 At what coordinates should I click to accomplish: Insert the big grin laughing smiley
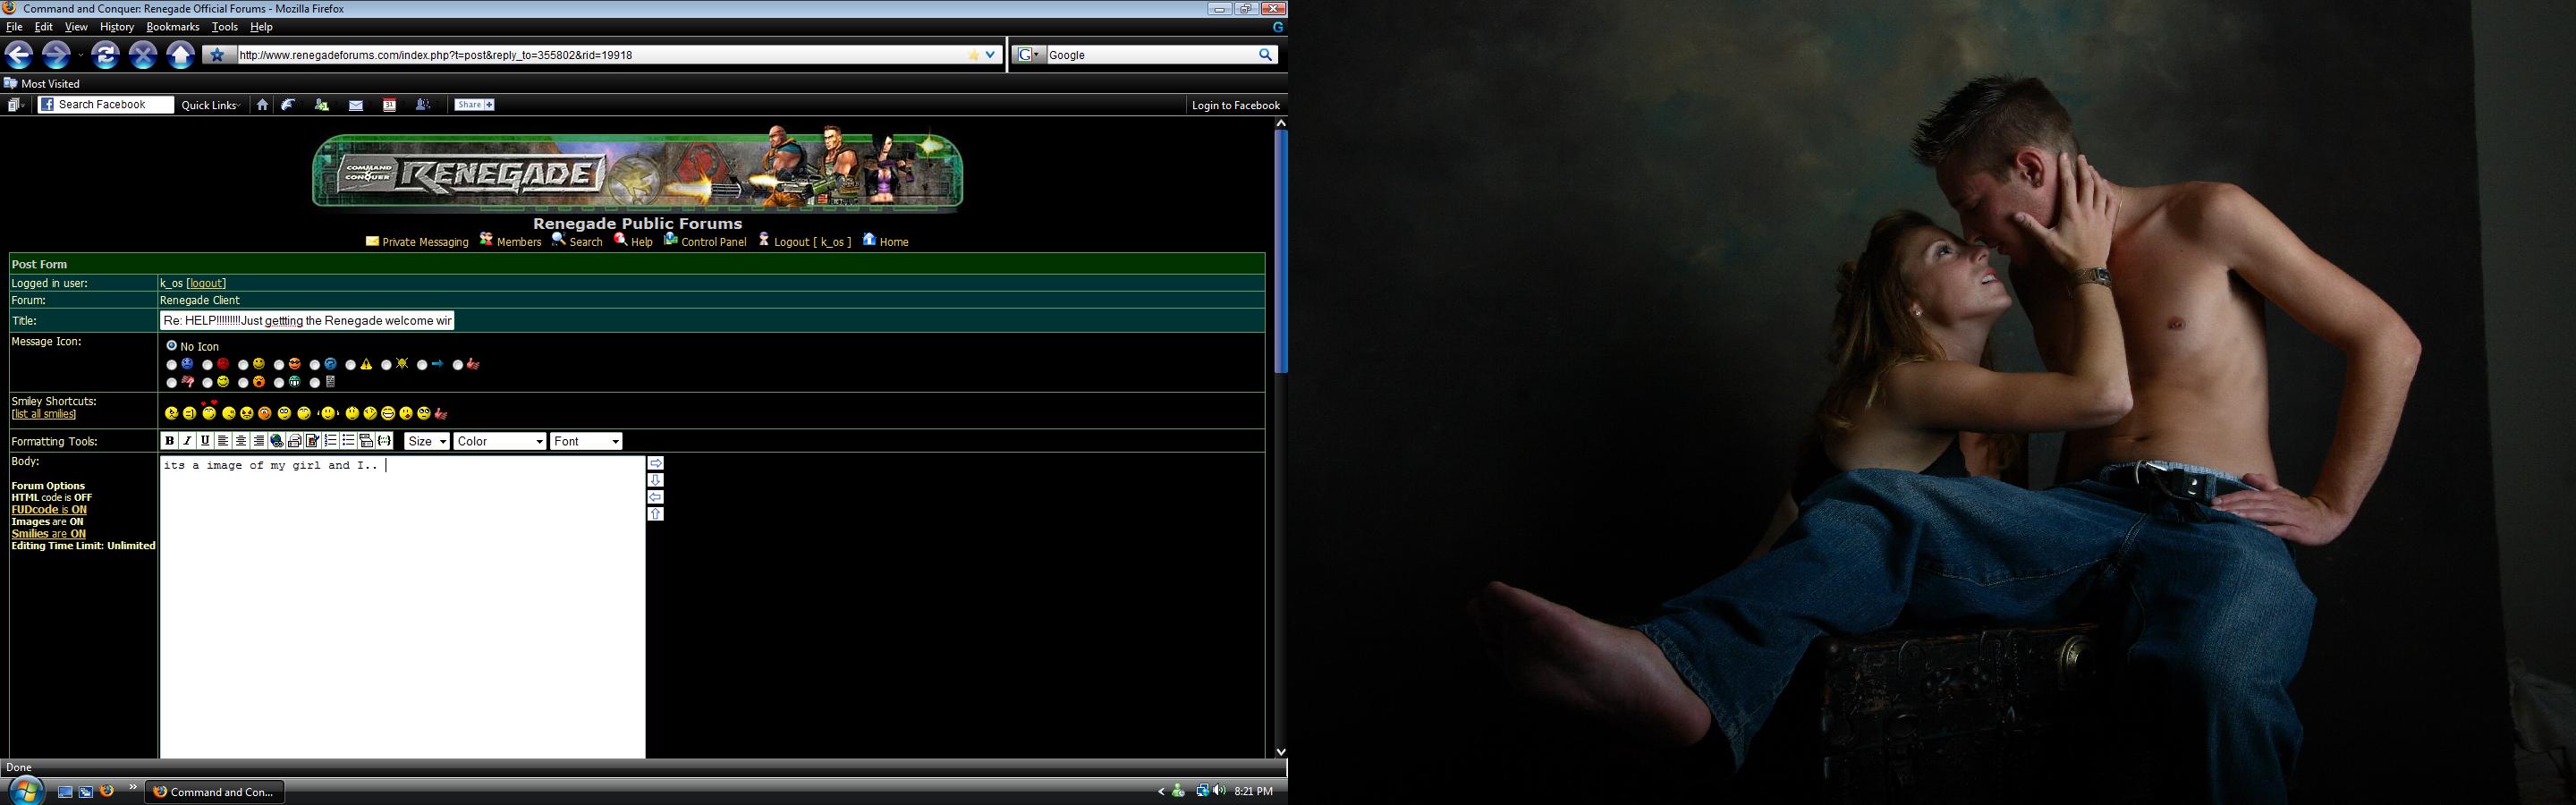(x=388, y=413)
